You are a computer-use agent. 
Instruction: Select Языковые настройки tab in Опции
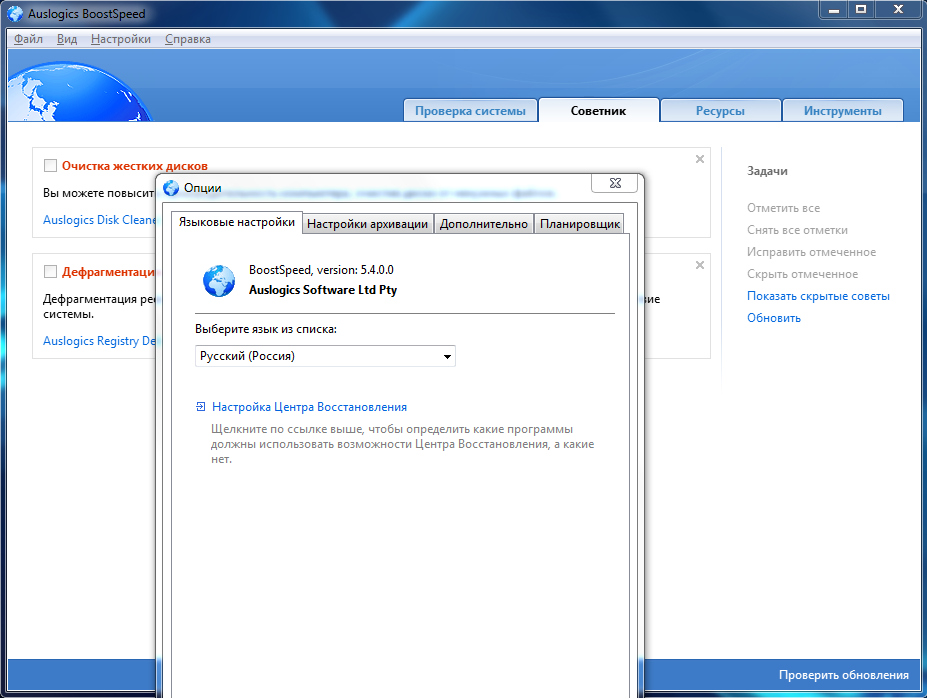click(x=236, y=222)
